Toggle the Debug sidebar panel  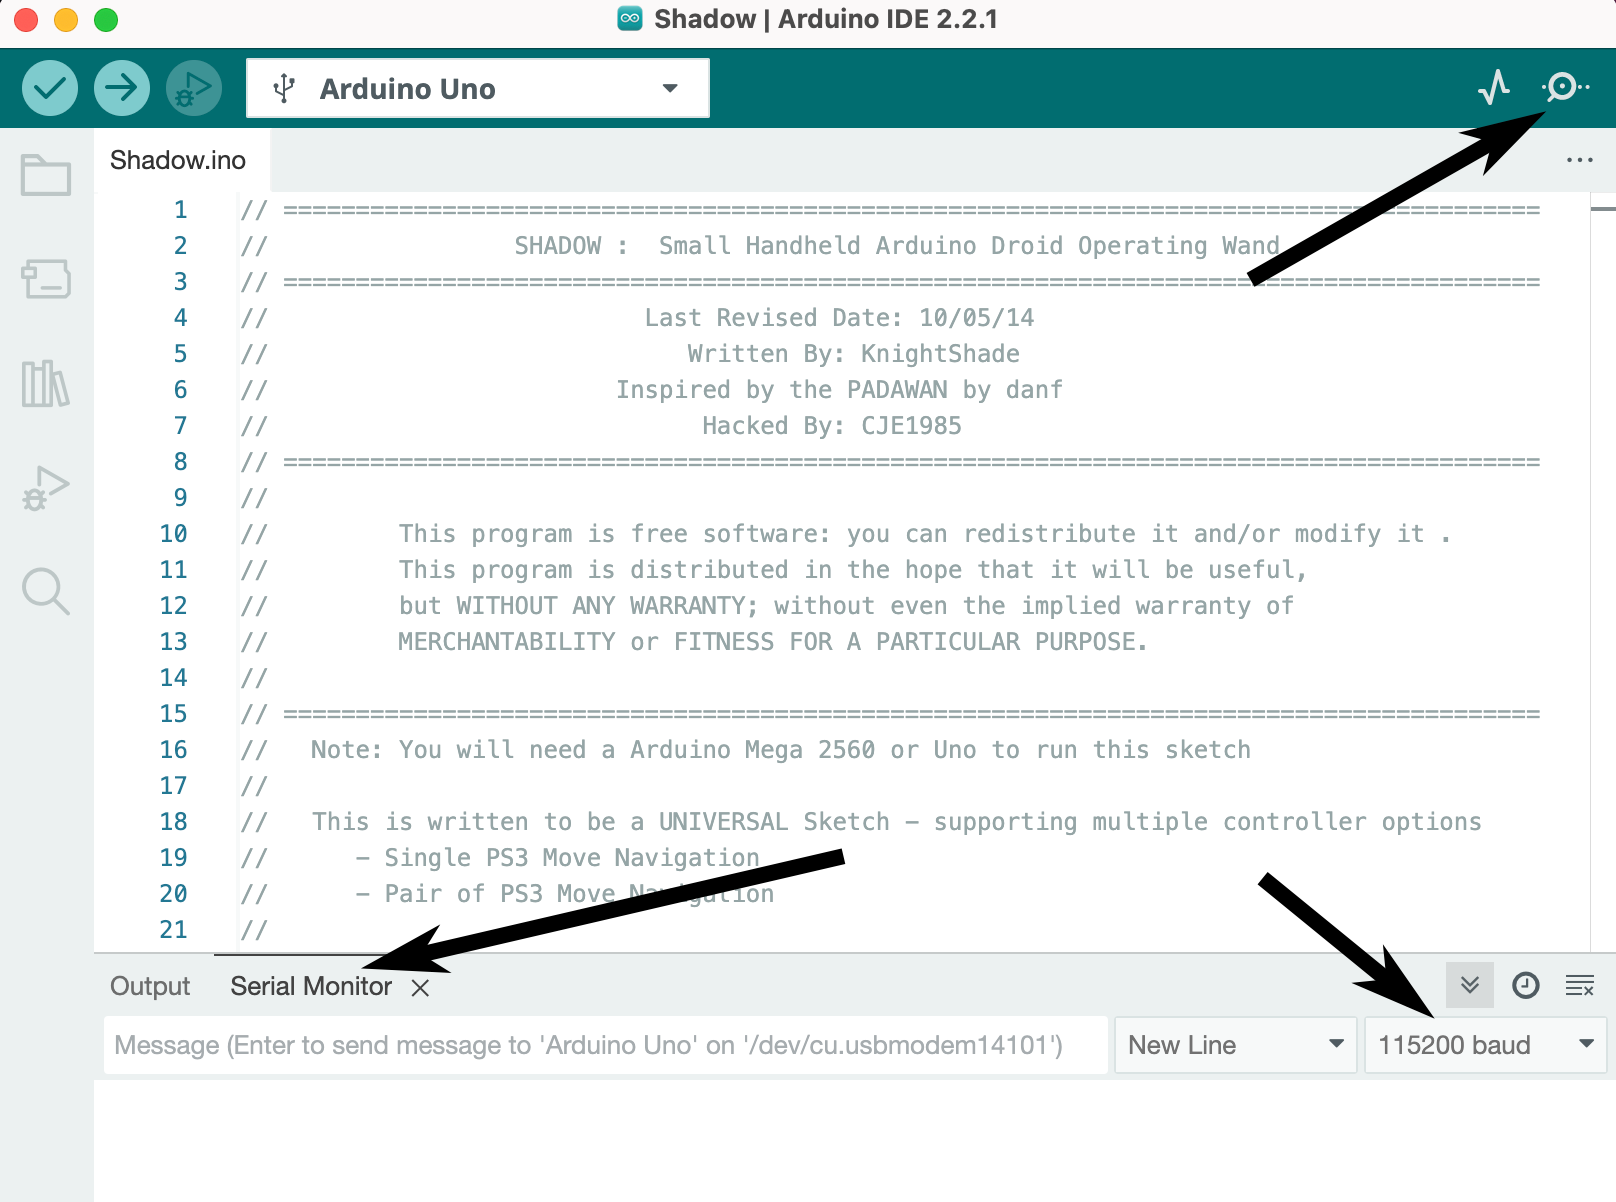click(45, 487)
